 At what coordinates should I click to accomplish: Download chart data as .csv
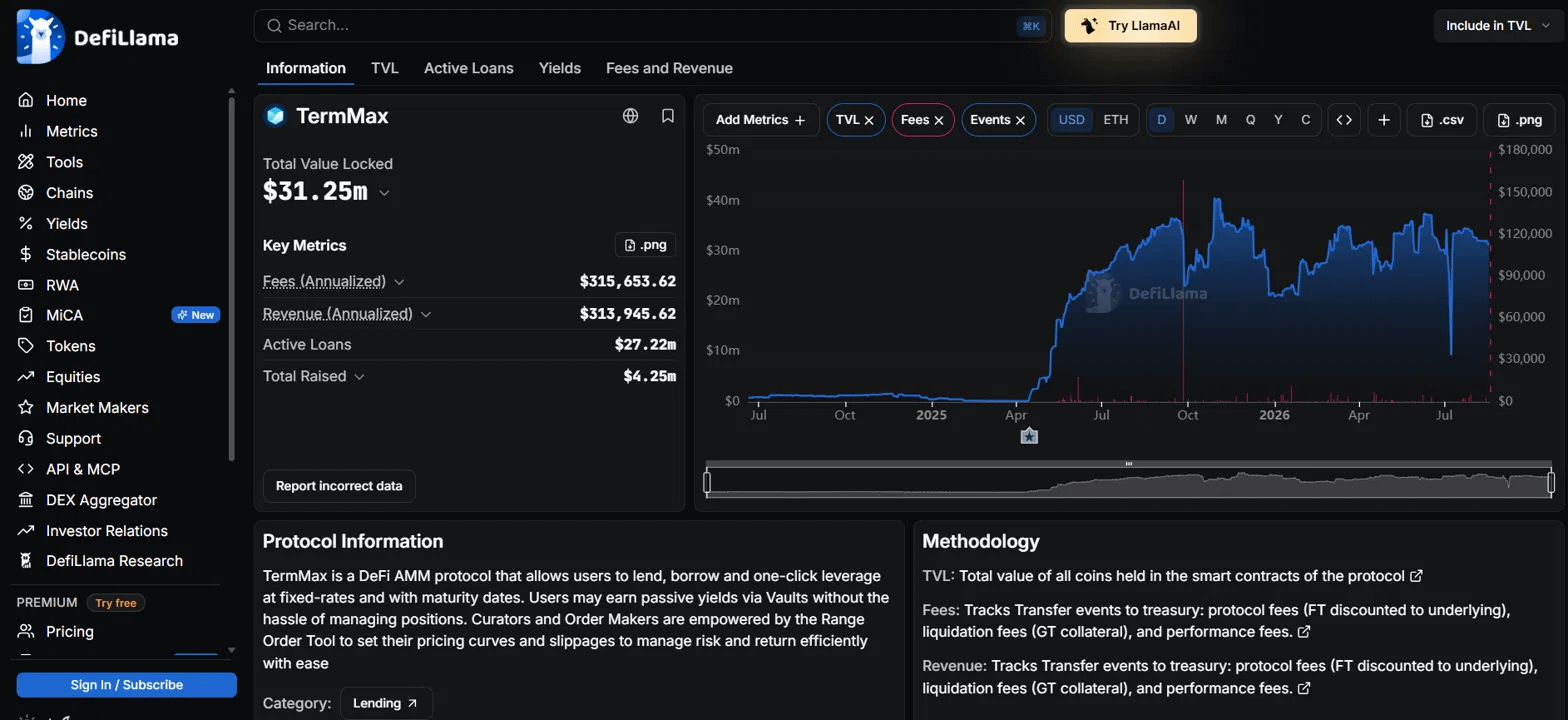1441,120
